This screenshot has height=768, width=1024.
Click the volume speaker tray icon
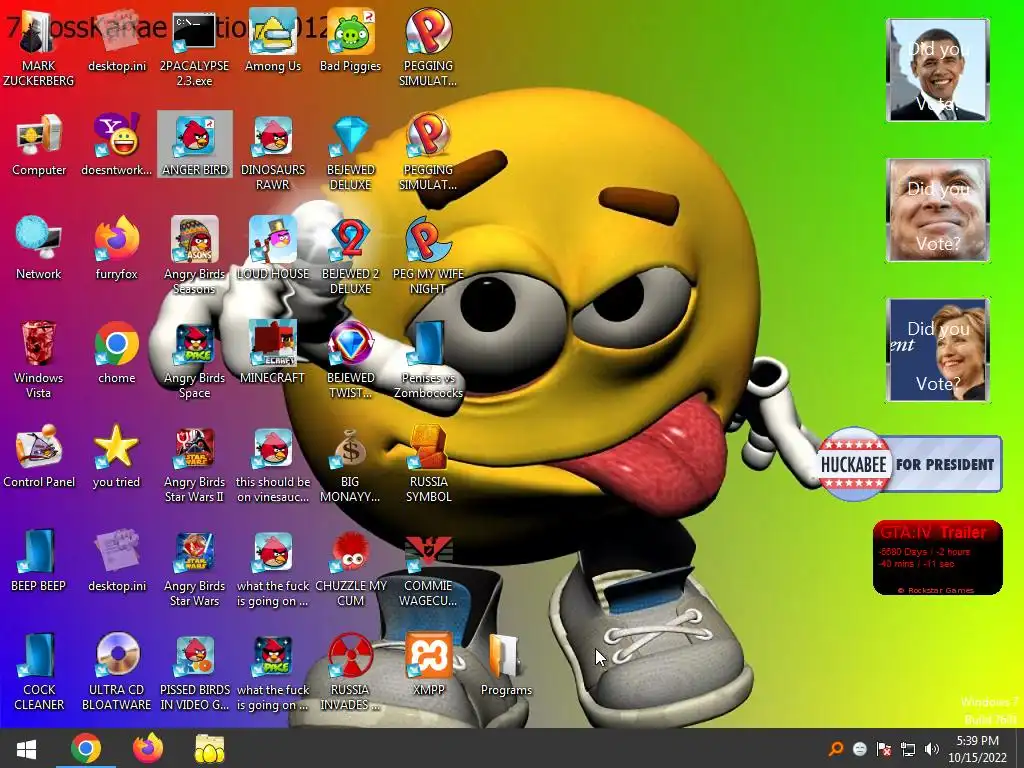[932, 749]
